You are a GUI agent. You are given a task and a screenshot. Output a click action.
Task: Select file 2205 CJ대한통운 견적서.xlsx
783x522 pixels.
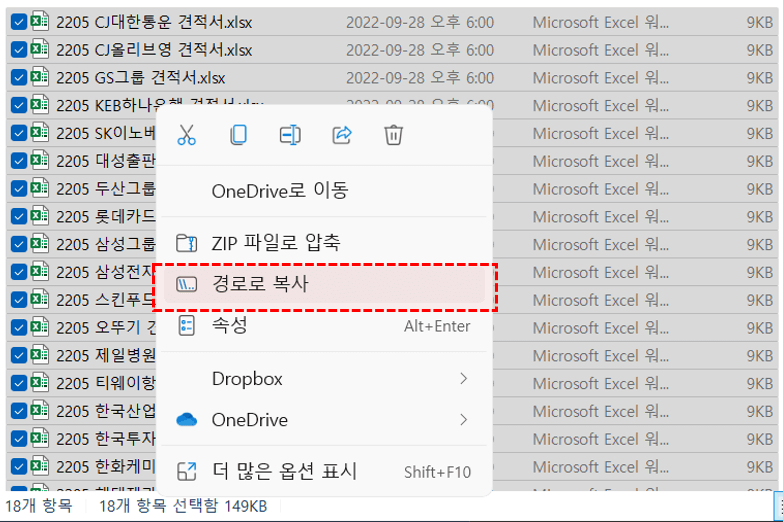click(154, 22)
